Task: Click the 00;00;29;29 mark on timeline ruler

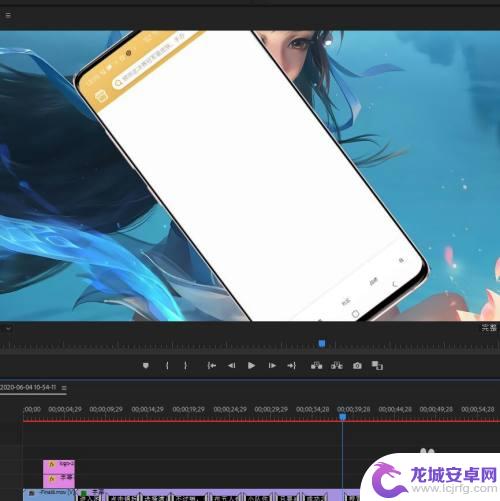Action: pyautogui.click(x=271, y=409)
